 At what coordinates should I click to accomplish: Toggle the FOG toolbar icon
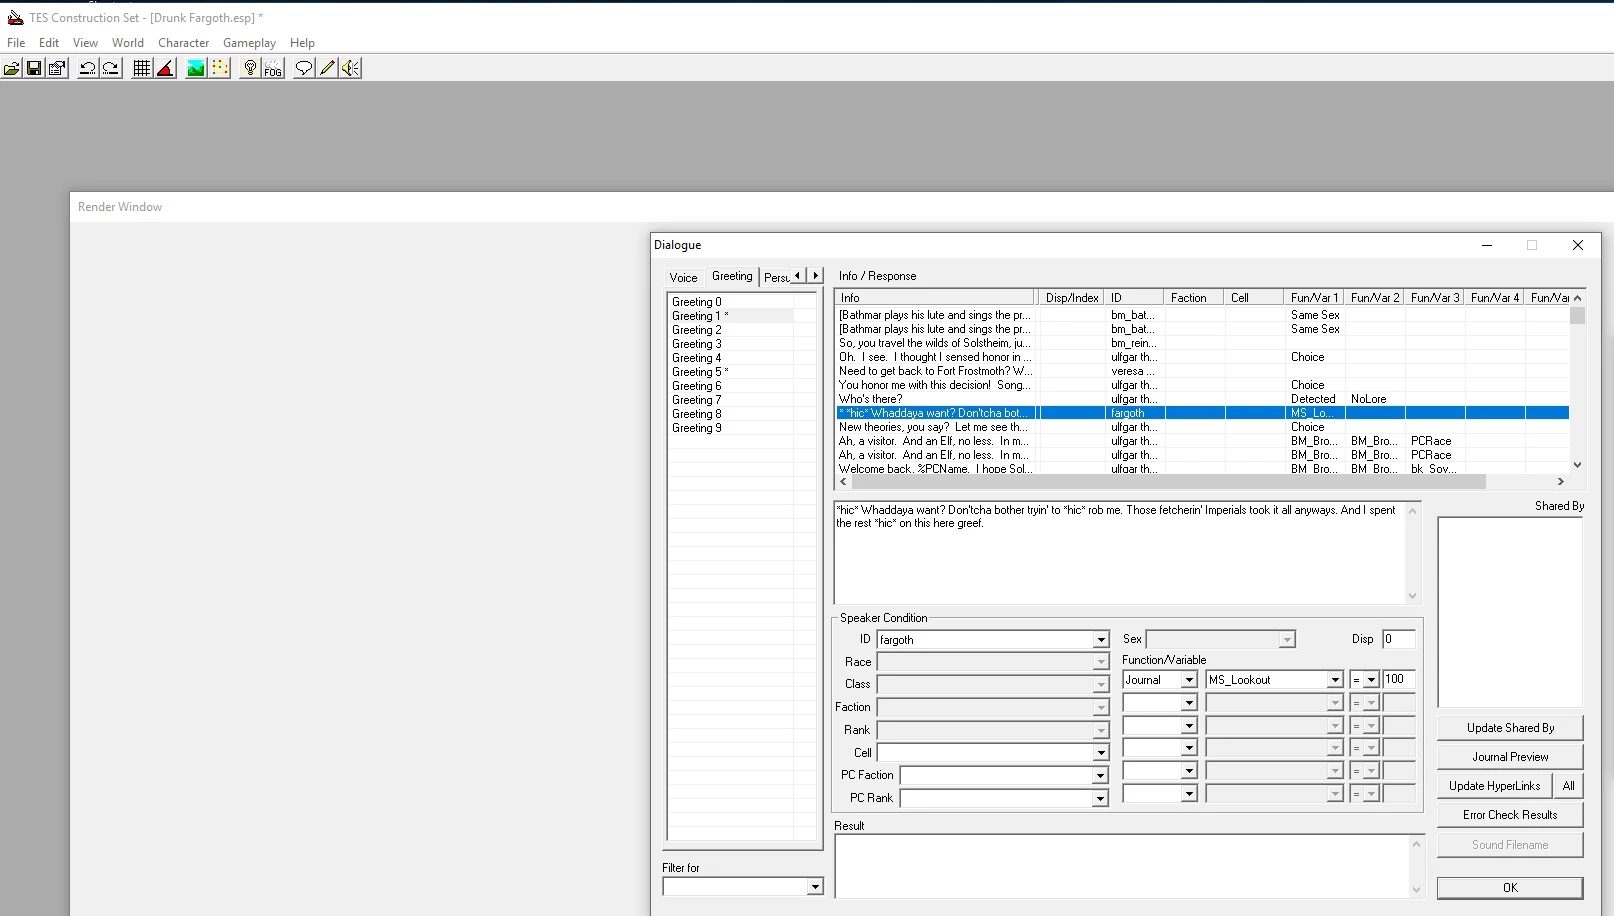click(273, 68)
